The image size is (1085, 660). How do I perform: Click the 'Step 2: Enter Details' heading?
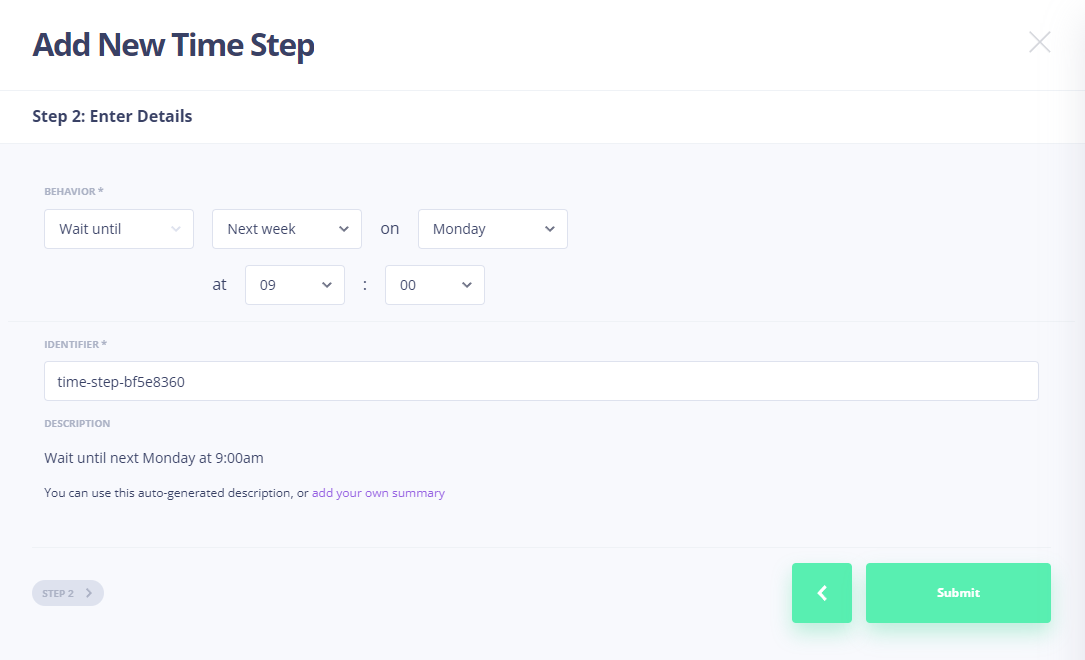click(x=112, y=116)
